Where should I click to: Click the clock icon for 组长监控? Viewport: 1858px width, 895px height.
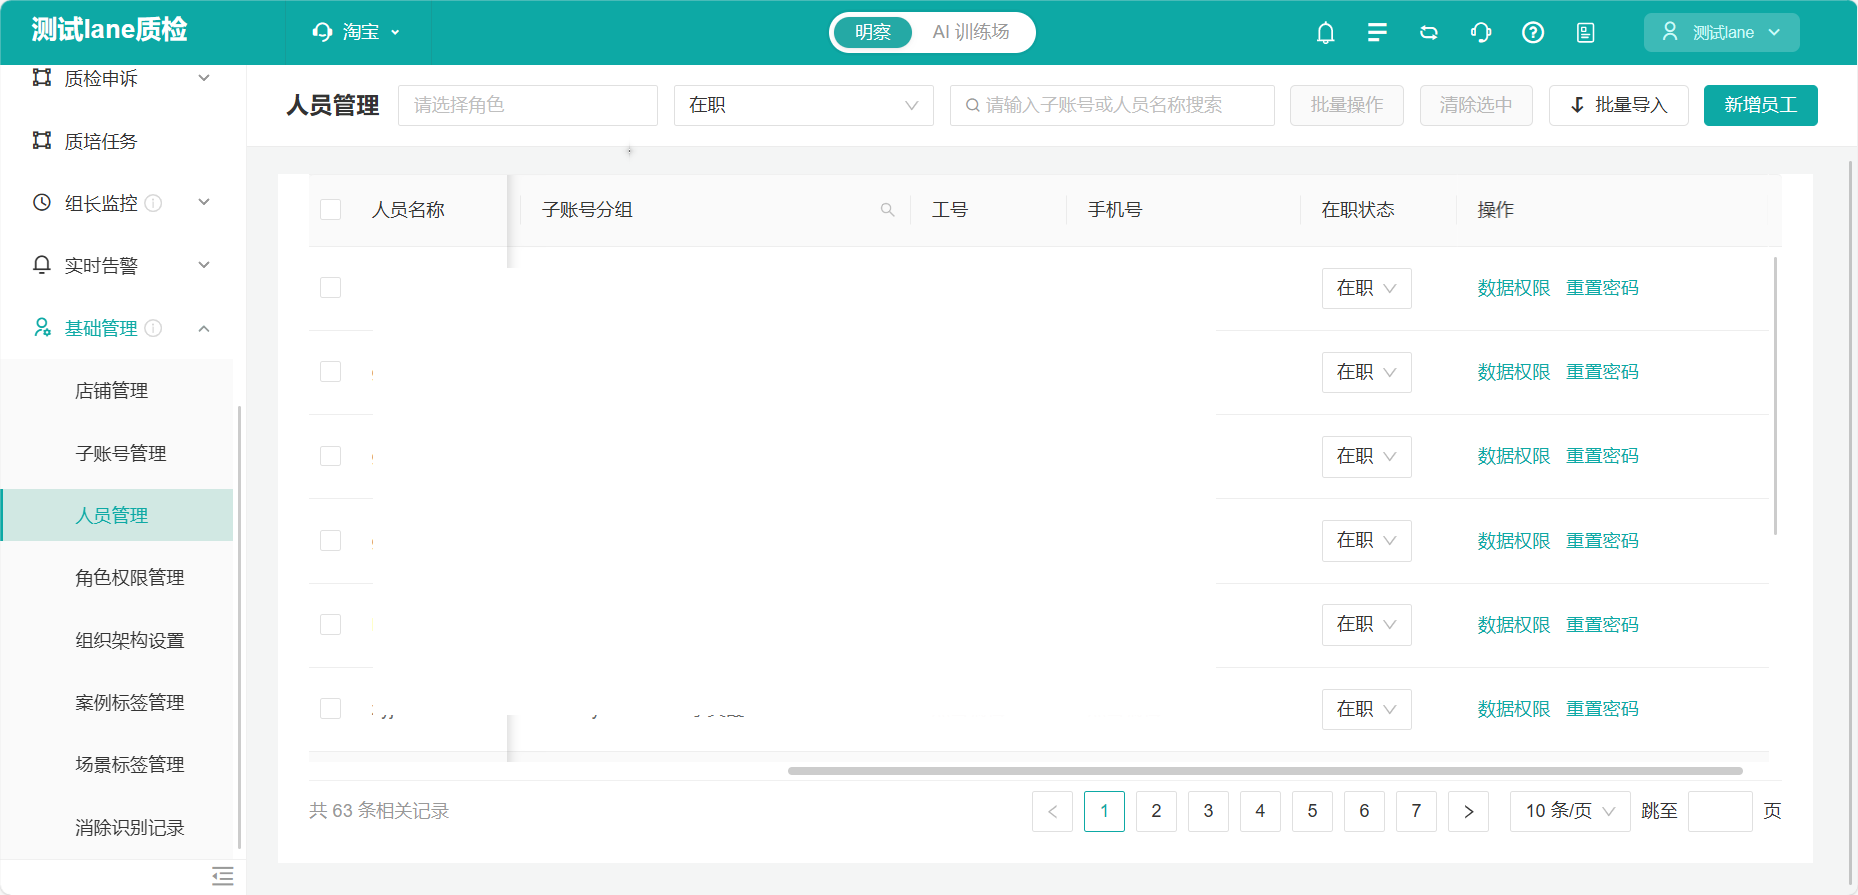click(x=42, y=203)
